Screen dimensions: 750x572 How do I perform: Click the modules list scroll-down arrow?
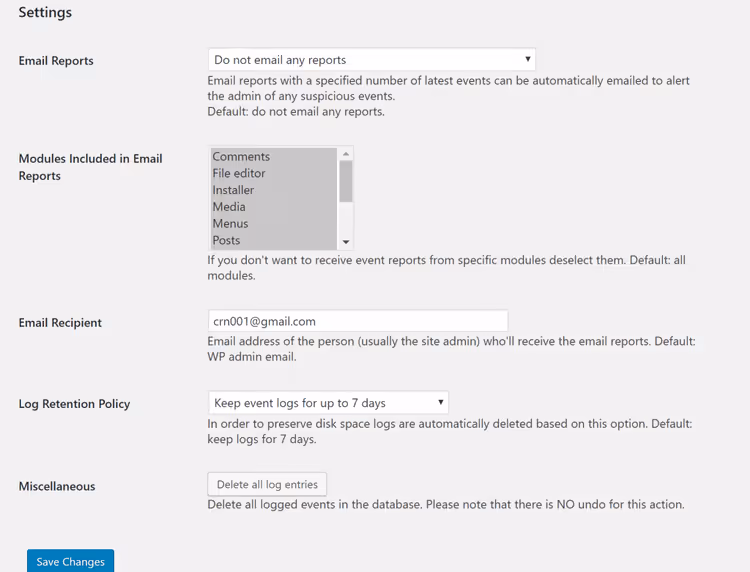[x=346, y=242]
